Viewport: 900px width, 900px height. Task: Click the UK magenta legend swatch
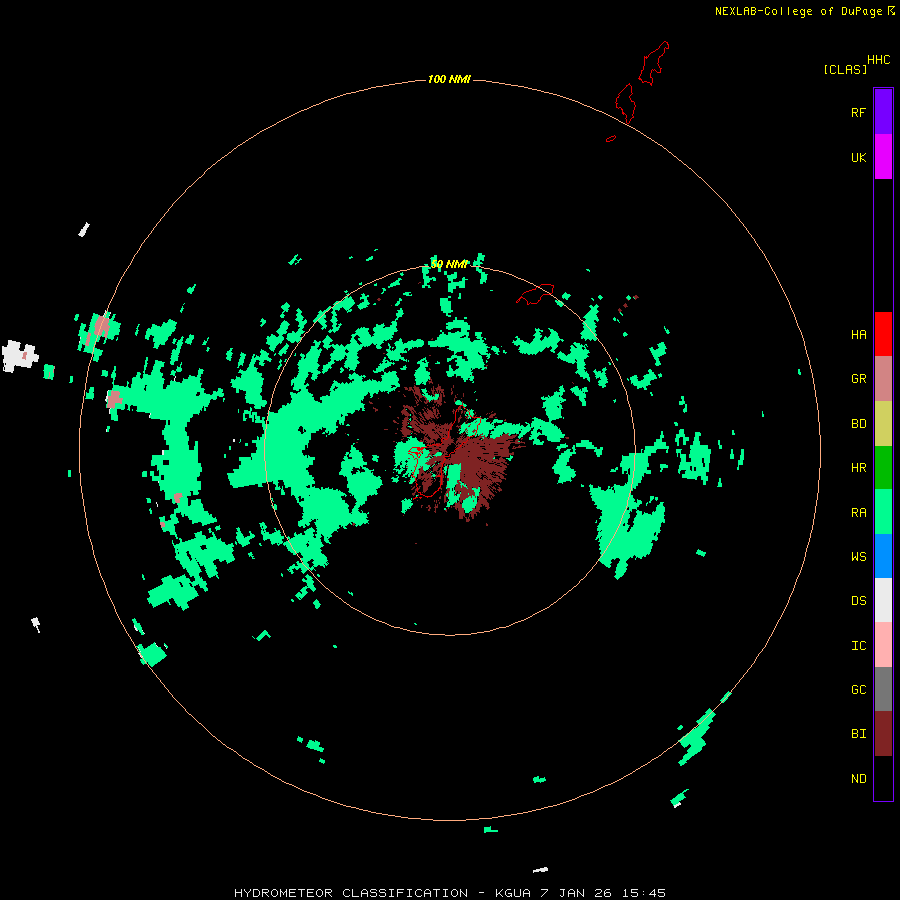[x=883, y=157]
